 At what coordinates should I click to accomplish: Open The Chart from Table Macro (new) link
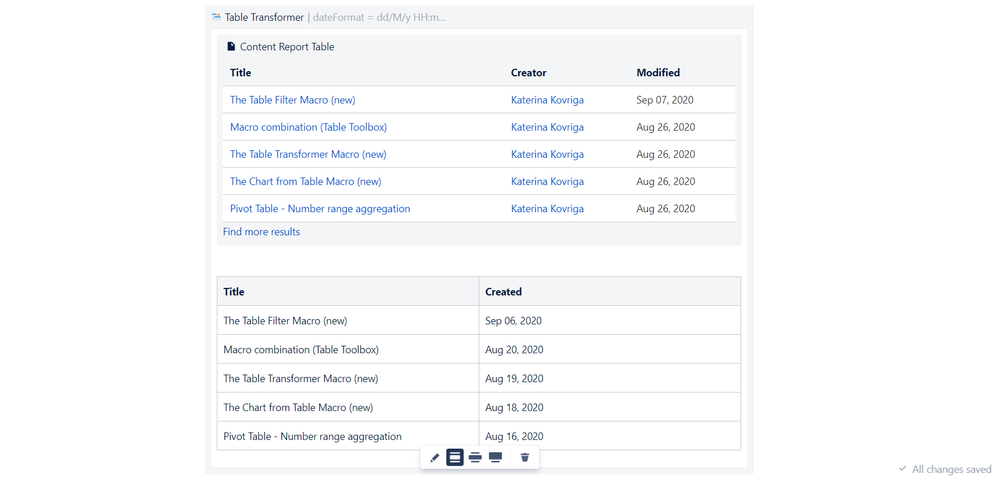[306, 182]
